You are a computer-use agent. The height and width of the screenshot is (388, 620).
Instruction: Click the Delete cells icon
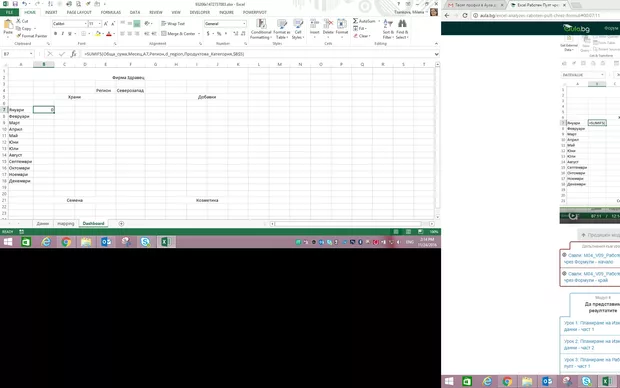pyautogui.click(x=328, y=25)
